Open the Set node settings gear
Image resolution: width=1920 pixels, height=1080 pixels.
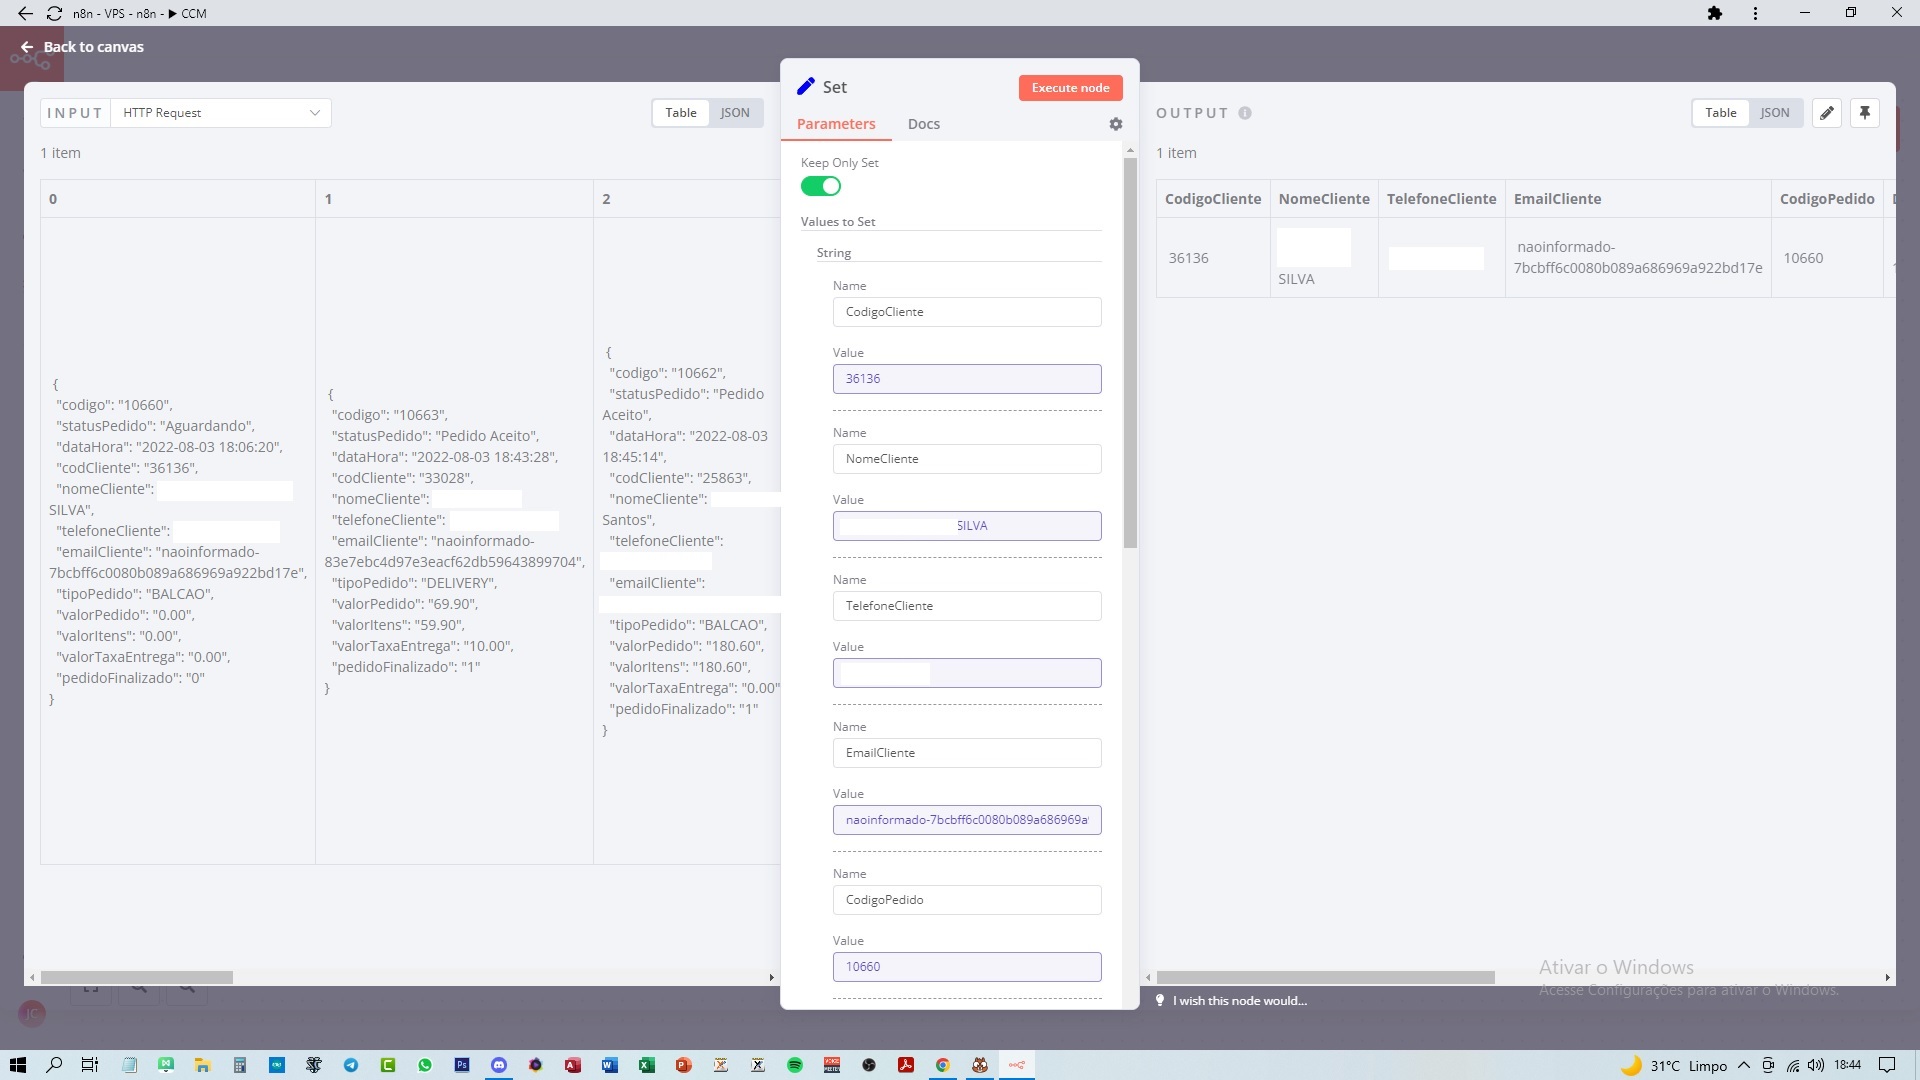click(x=1115, y=124)
